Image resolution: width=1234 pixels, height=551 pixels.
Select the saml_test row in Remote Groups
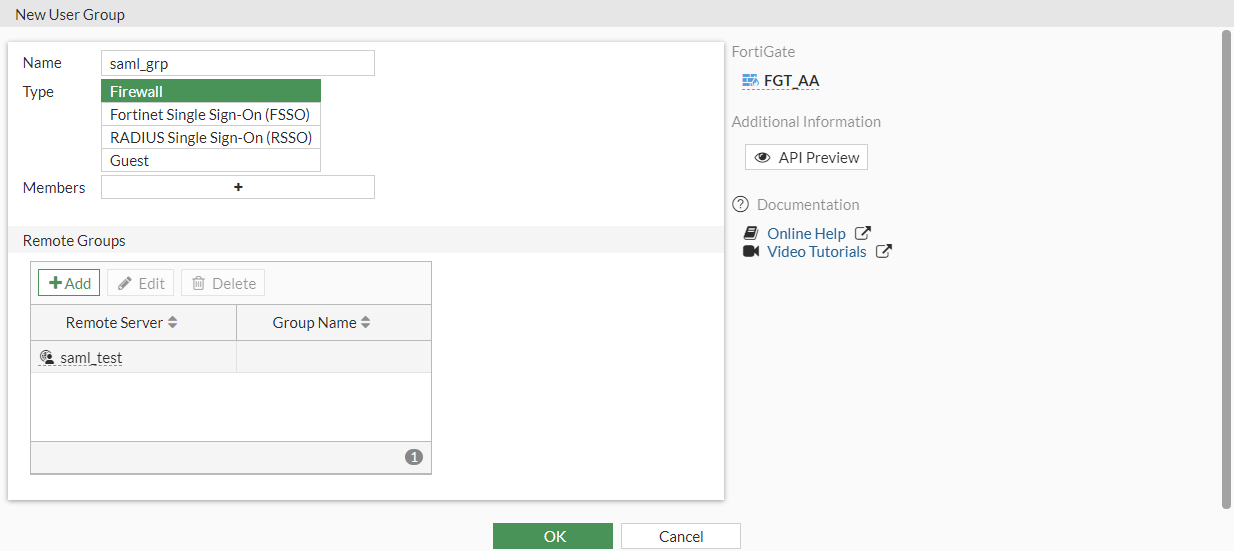pos(230,357)
